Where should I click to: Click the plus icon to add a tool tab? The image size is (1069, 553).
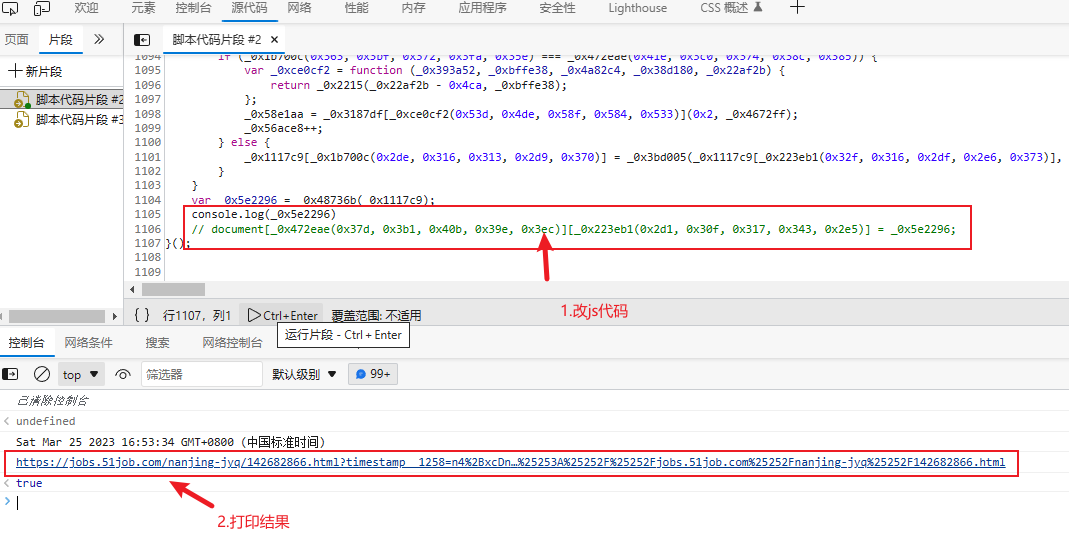[797, 8]
